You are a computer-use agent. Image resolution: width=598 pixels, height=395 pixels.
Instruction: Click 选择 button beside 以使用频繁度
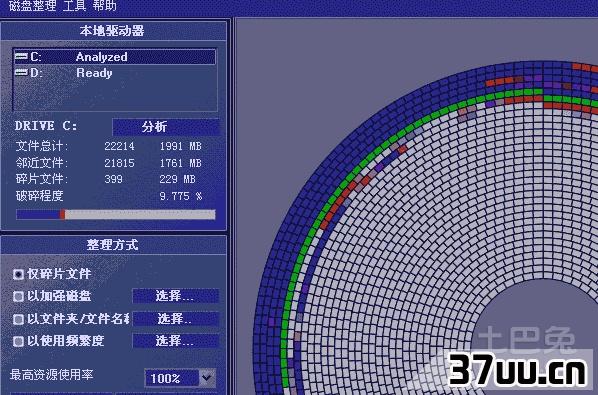click(176, 341)
